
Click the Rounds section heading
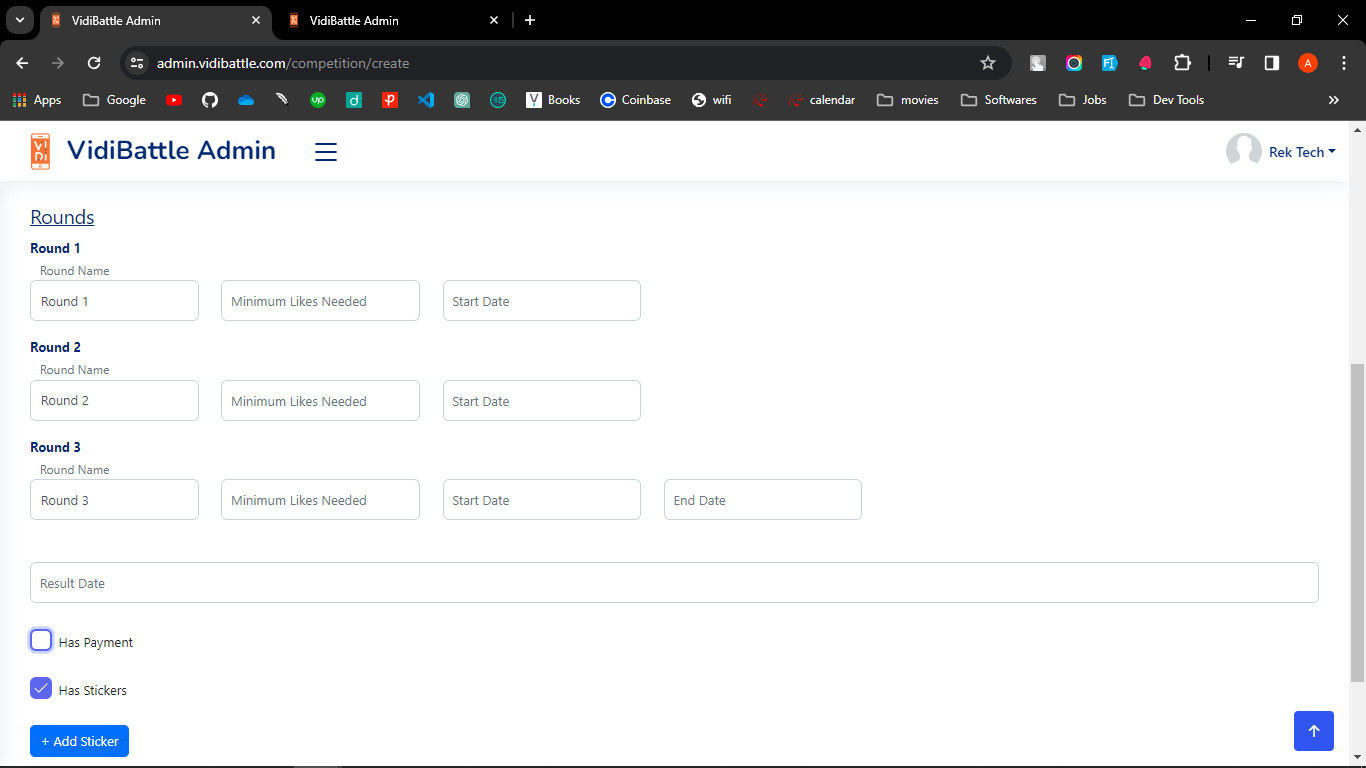click(62, 217)
